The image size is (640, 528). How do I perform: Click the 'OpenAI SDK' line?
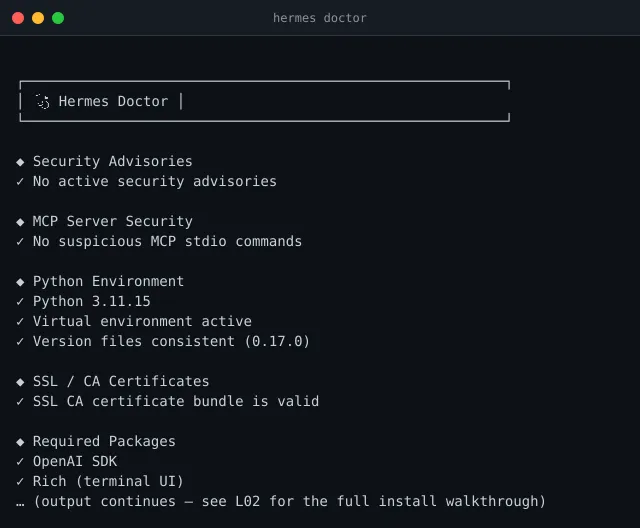[x=75, y=461]
